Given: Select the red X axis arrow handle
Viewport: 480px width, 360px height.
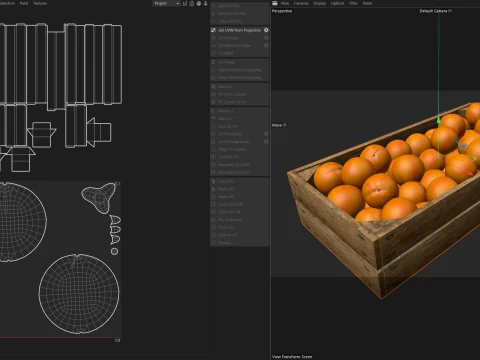Looking at the screenshot, I should (469, 173).
